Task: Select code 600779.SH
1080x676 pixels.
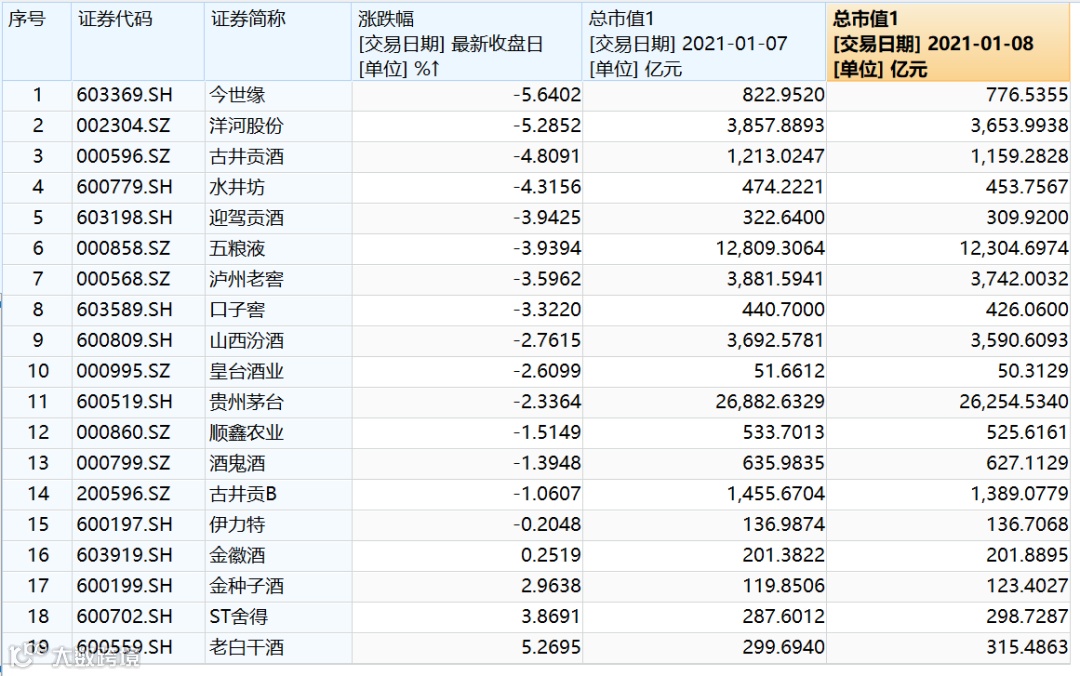Action: click(125, 187)
